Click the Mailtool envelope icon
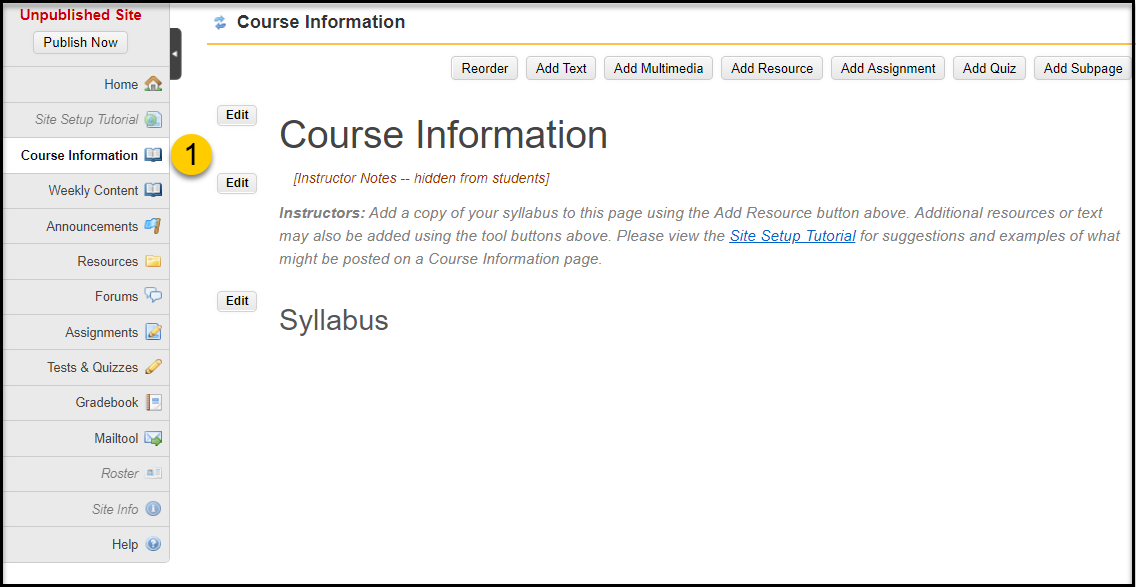The width and height of the screenshot is (1136, 587). [153, 438]
